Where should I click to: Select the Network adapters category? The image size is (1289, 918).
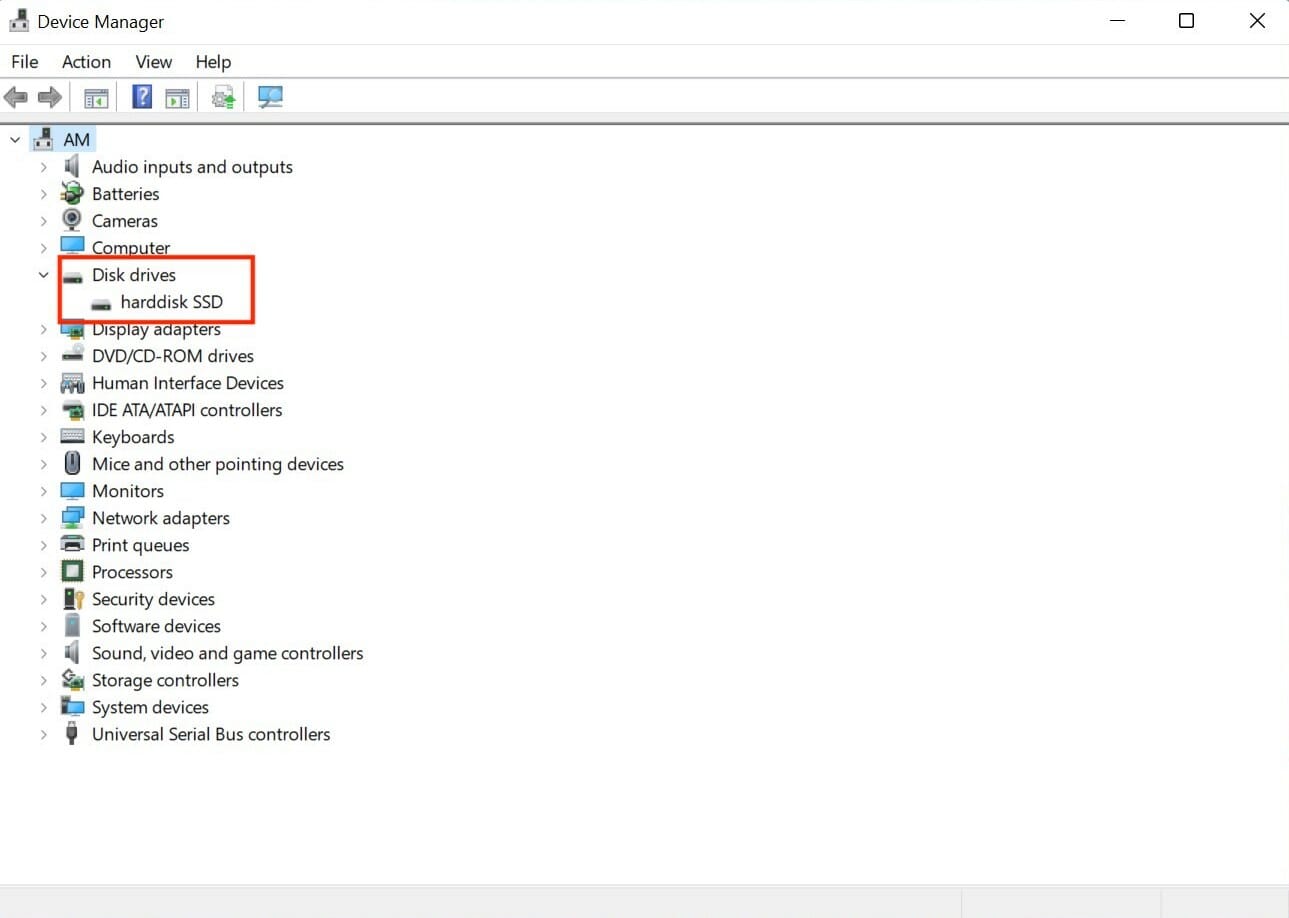[x=160, y=518]
